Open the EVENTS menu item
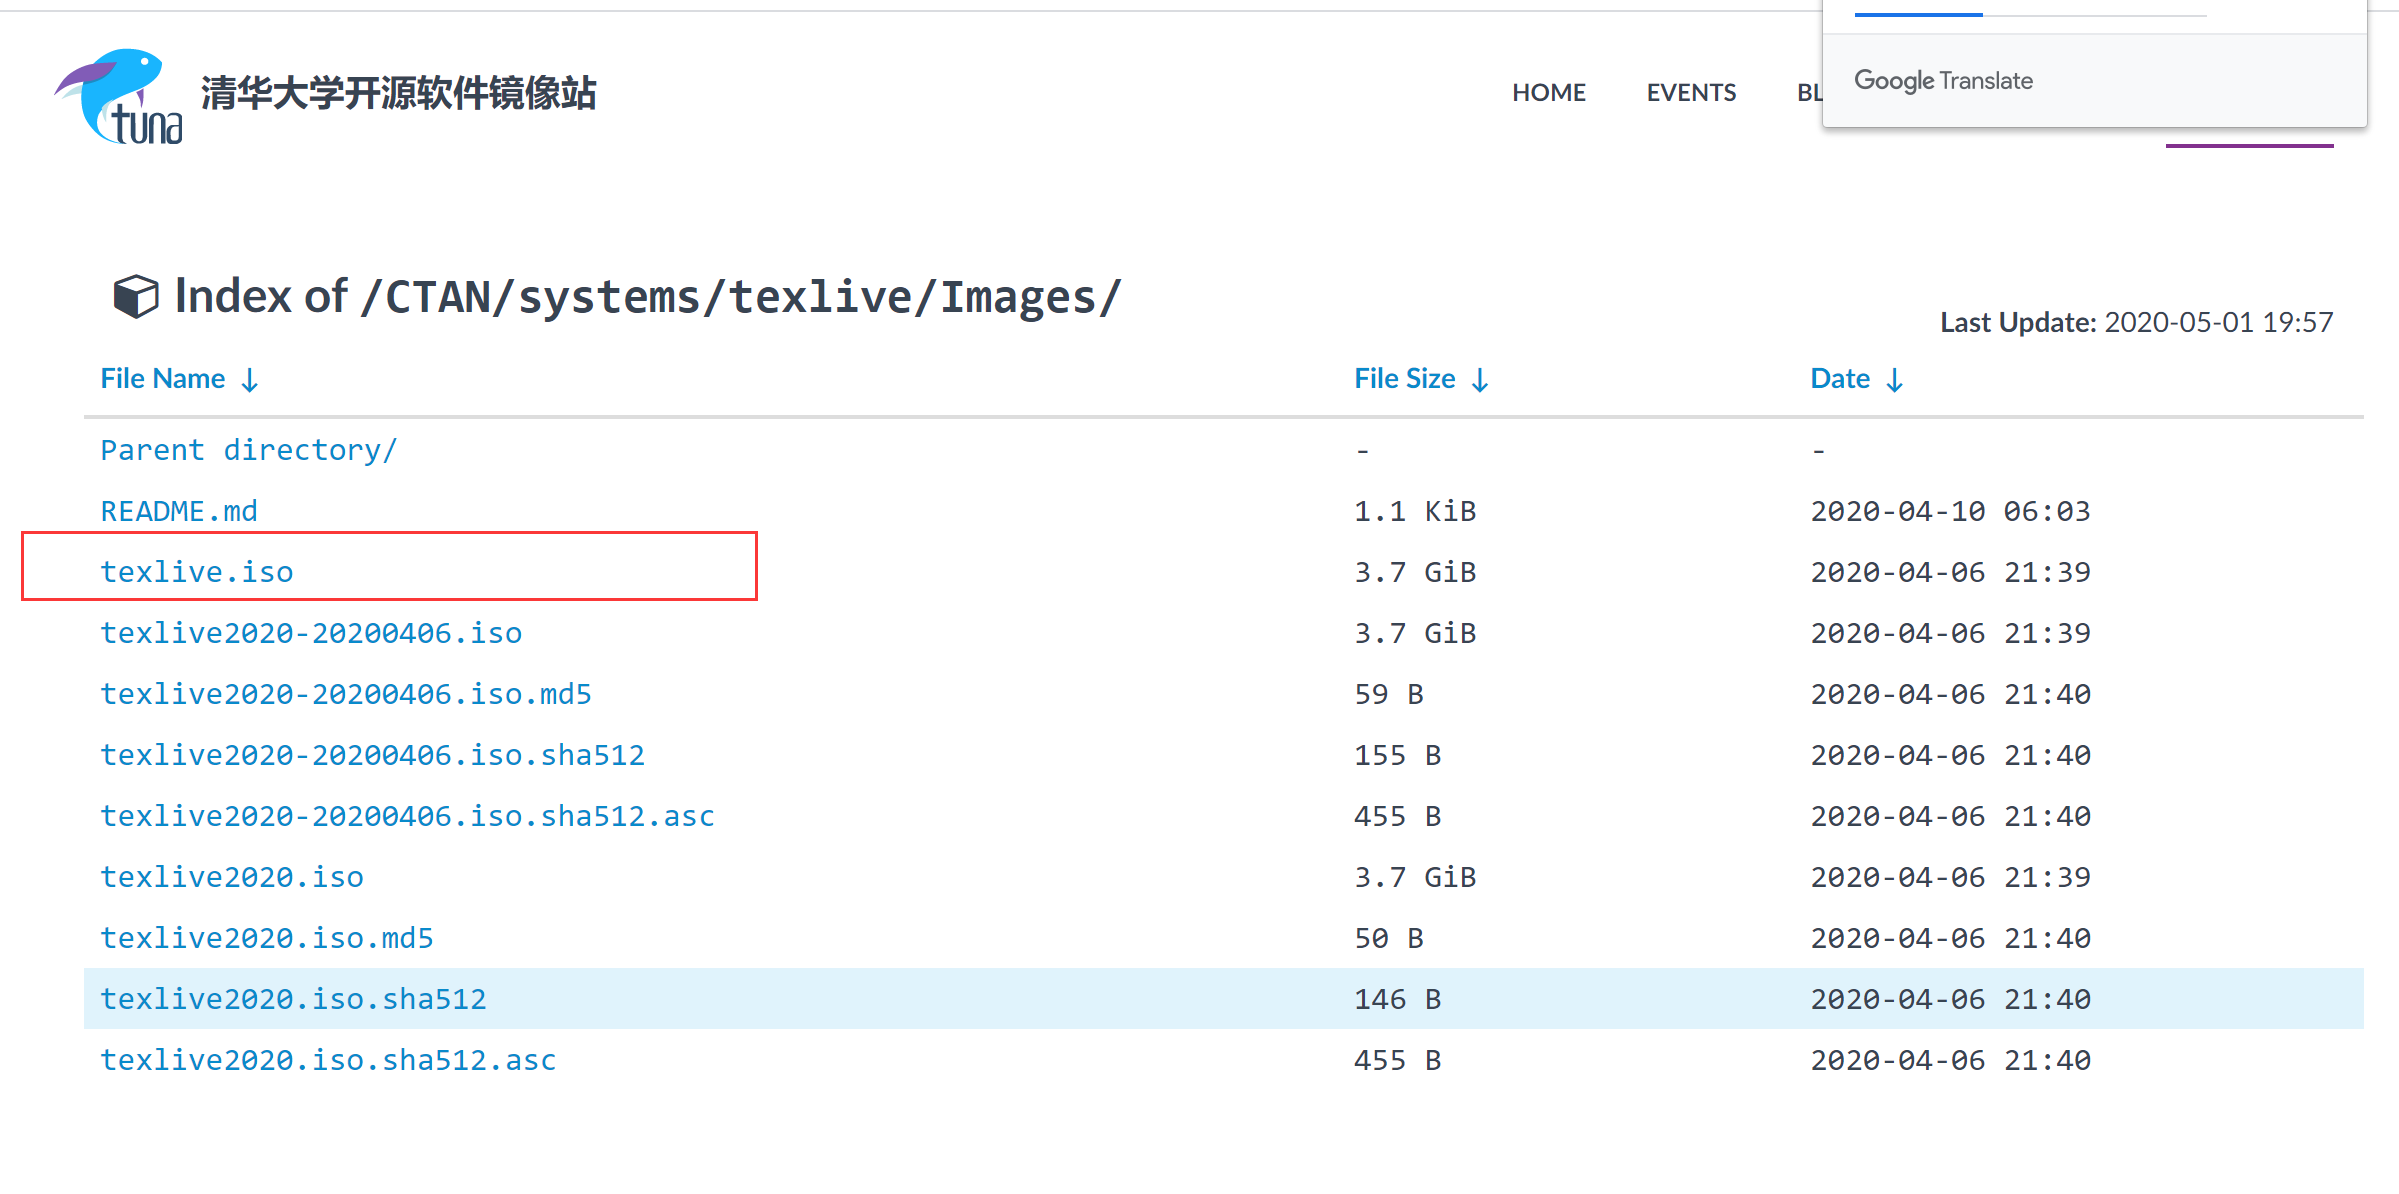The height and width of the screenshot is (1194, 2399). pos(1690,93)
